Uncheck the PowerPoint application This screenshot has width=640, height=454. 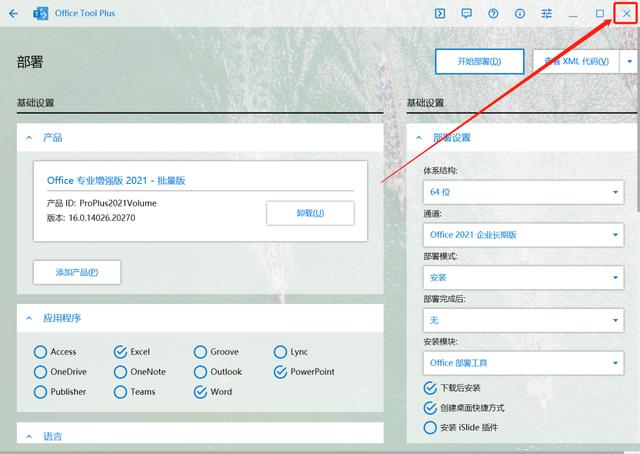[x=280, y=372]
